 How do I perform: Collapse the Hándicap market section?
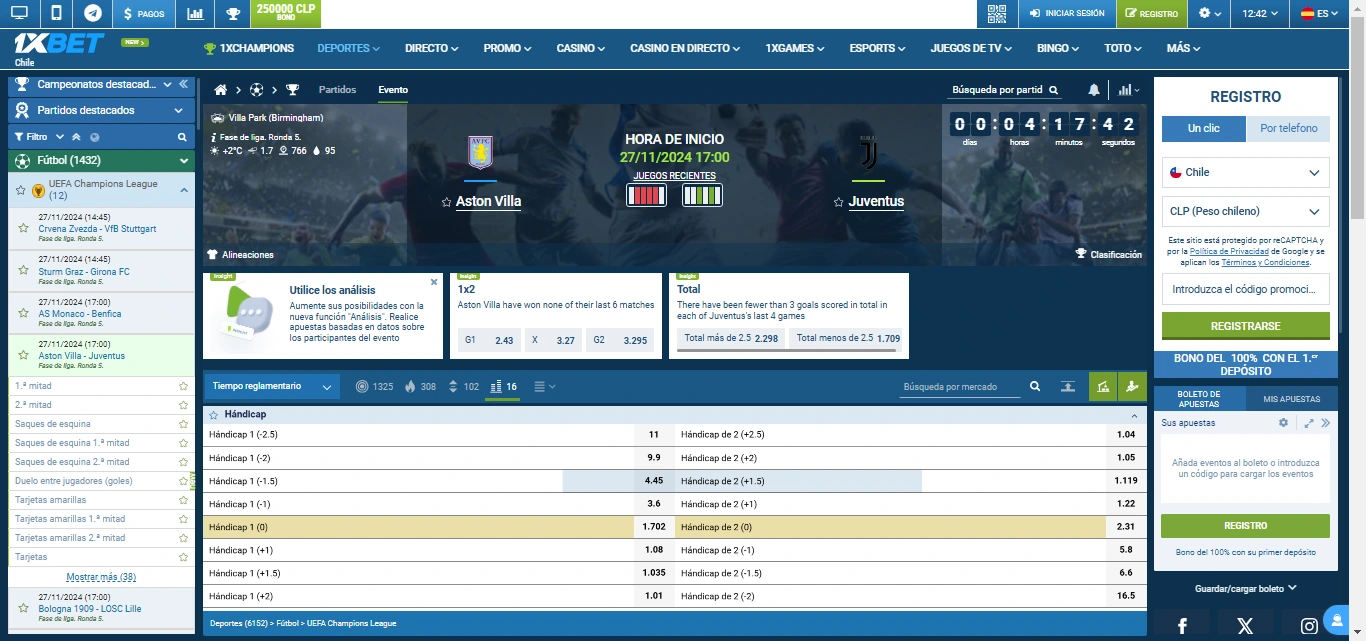tap(1134, 415)
